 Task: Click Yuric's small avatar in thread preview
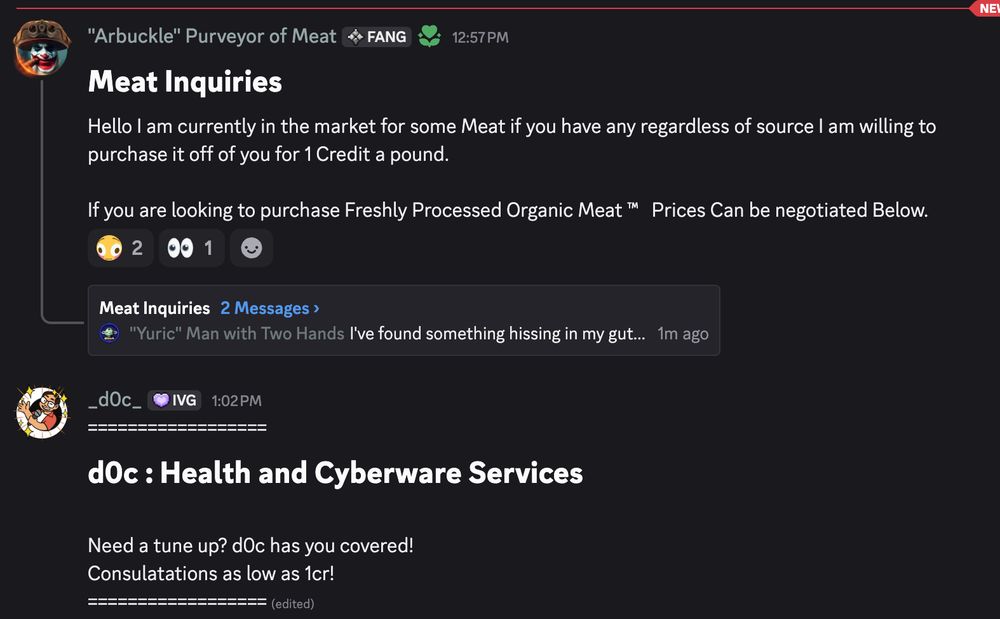tap(110, 334)
